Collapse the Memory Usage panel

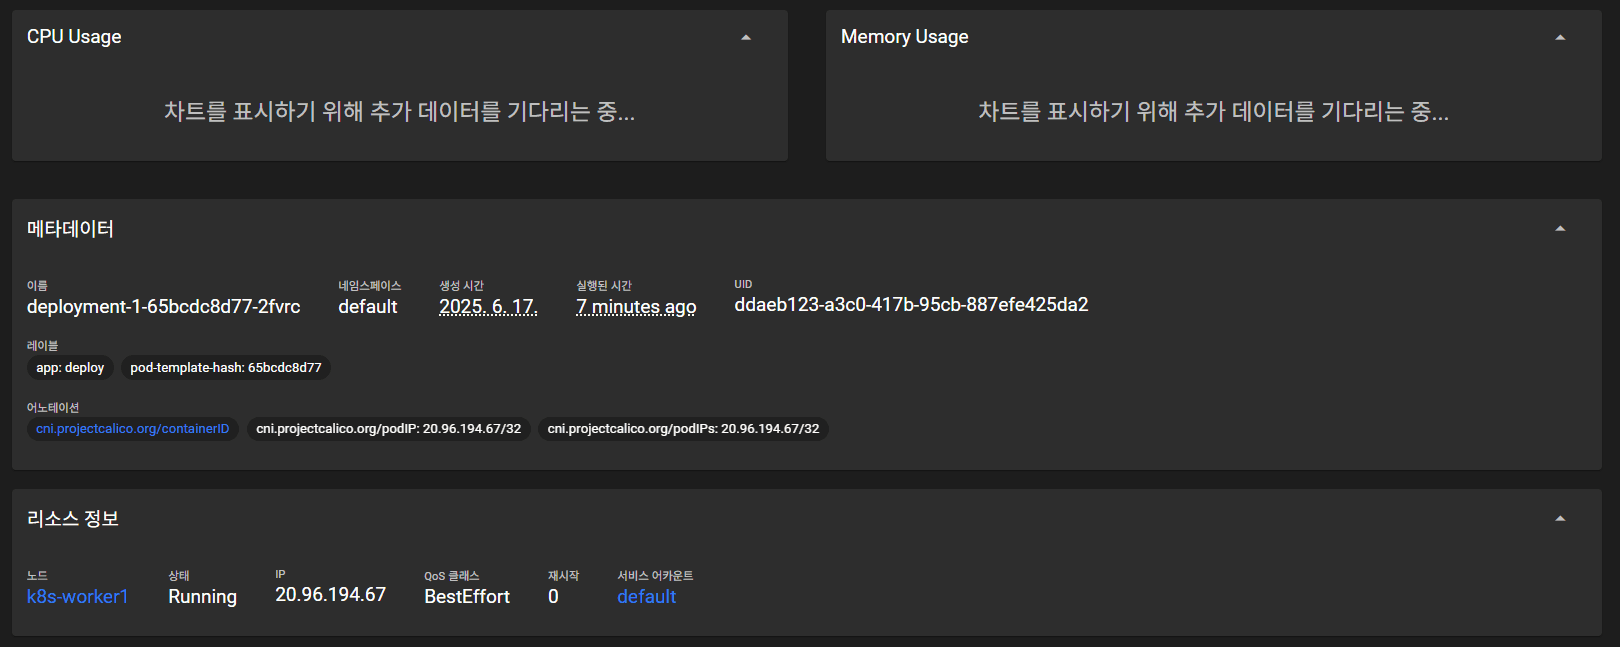pyautogui.click(x=1560, y=38)
